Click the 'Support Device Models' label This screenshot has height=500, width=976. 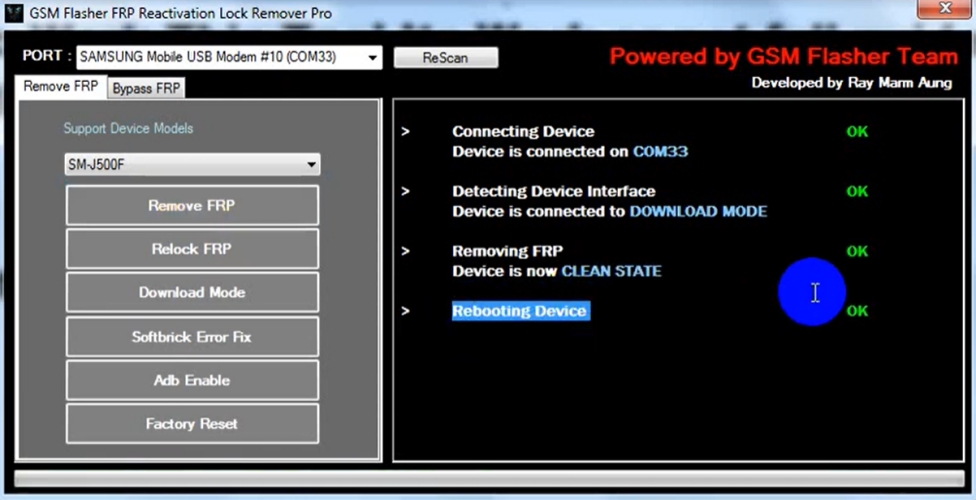(128, 128)
